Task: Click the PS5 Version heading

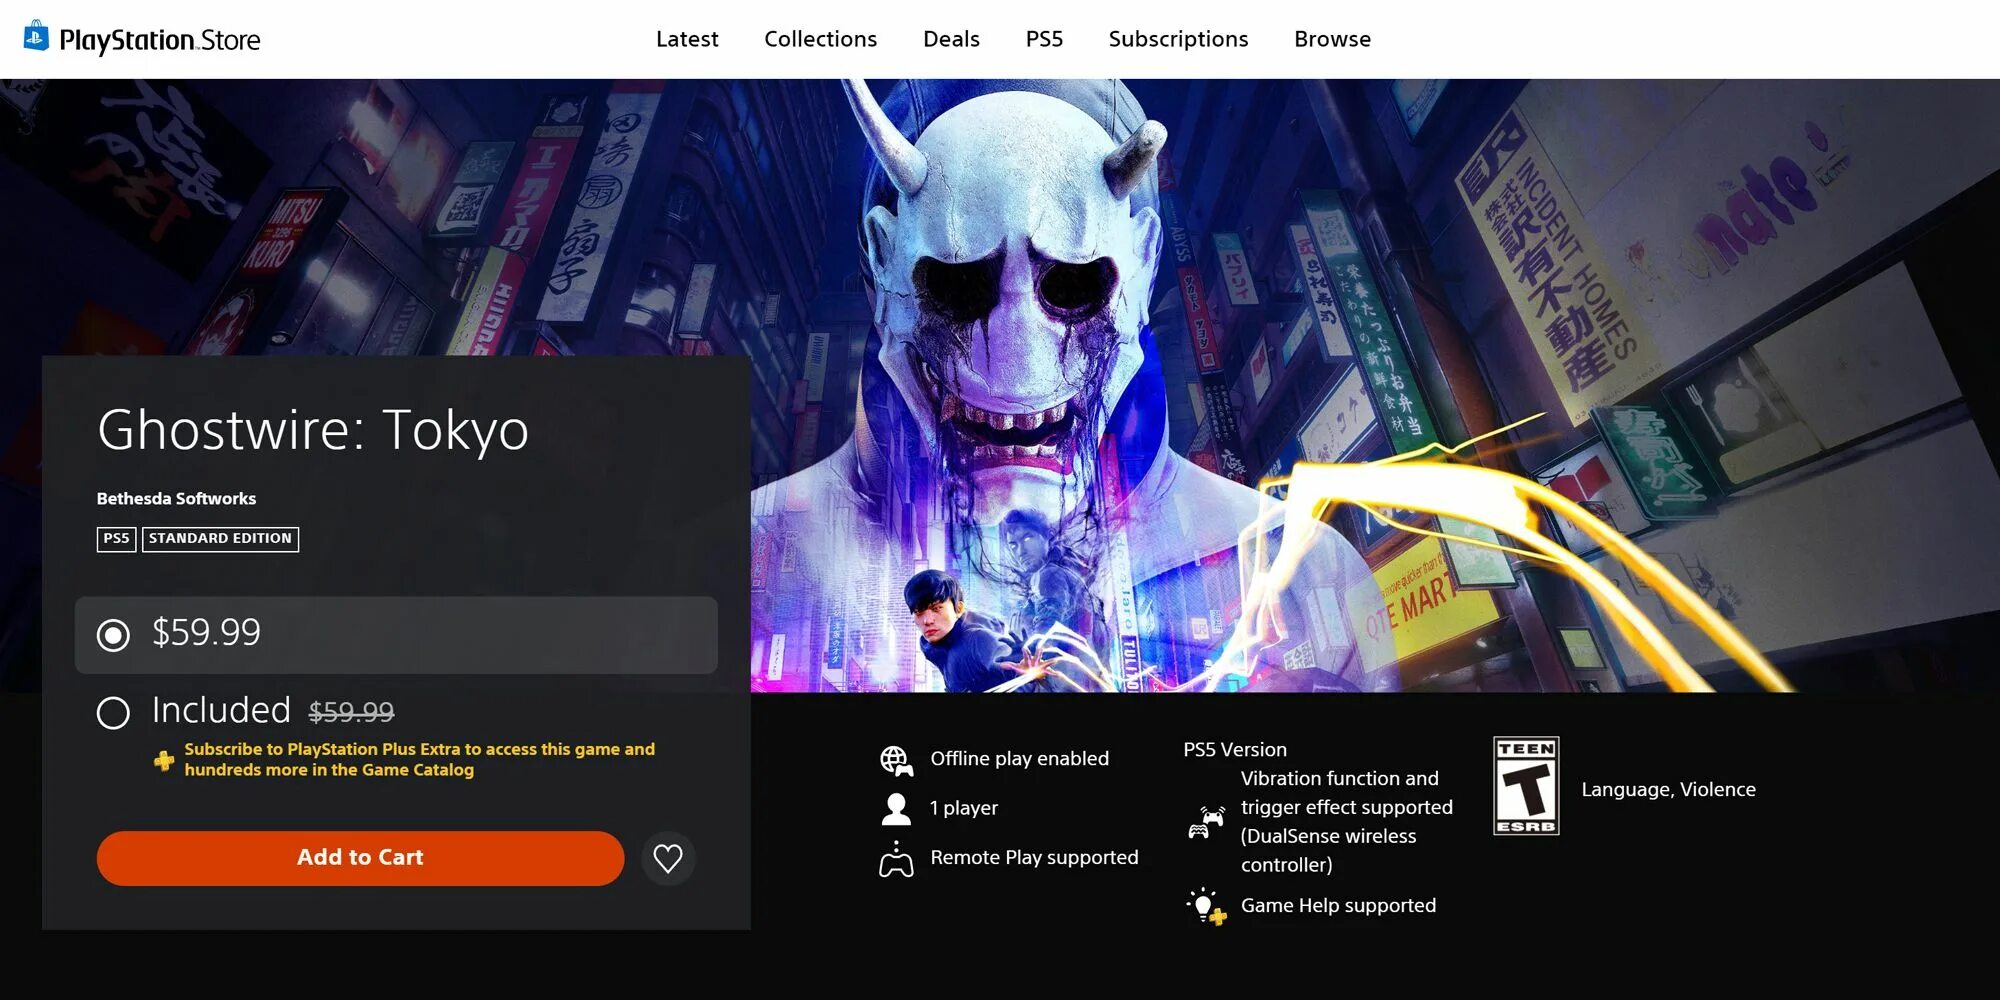Action: tap(1235, 749)
